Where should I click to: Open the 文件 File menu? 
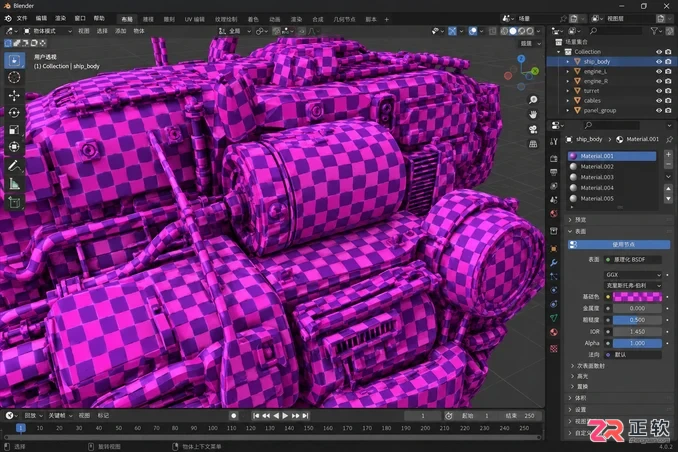click(22, 19)
